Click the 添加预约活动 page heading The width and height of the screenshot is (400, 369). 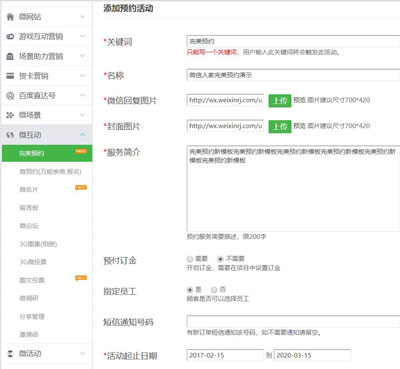(128, 8)
